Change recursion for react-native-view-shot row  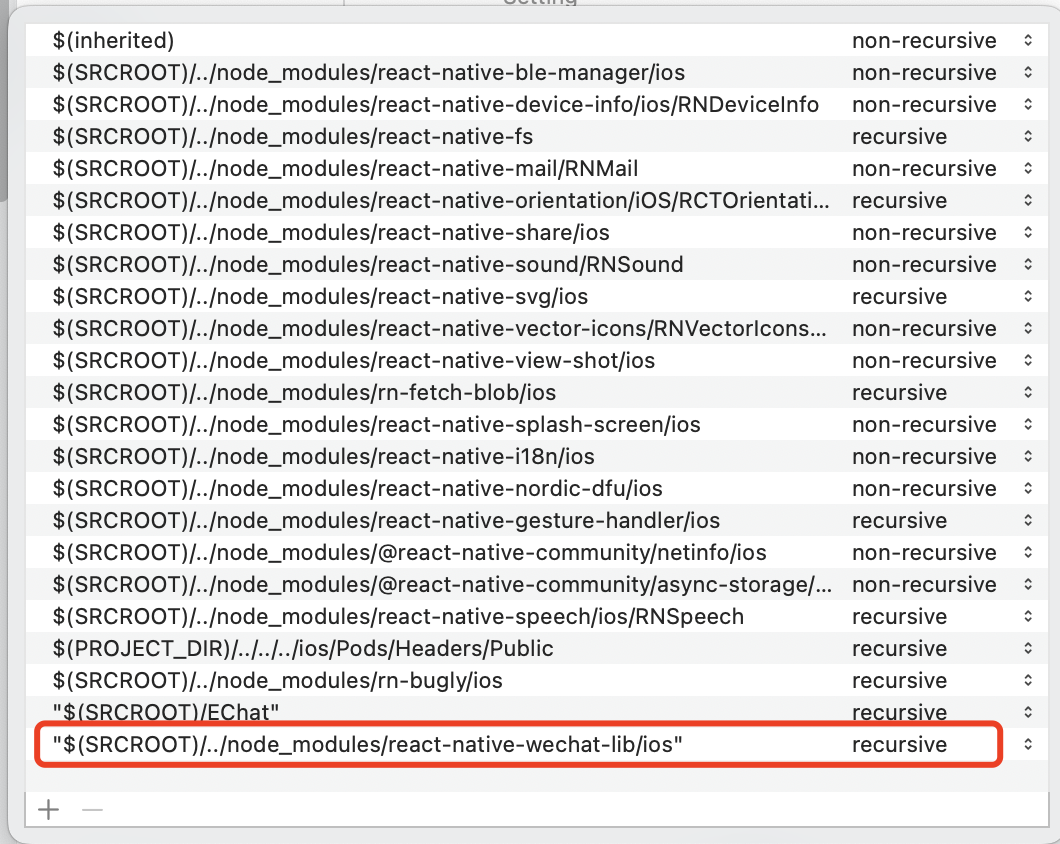point(1028,360)
